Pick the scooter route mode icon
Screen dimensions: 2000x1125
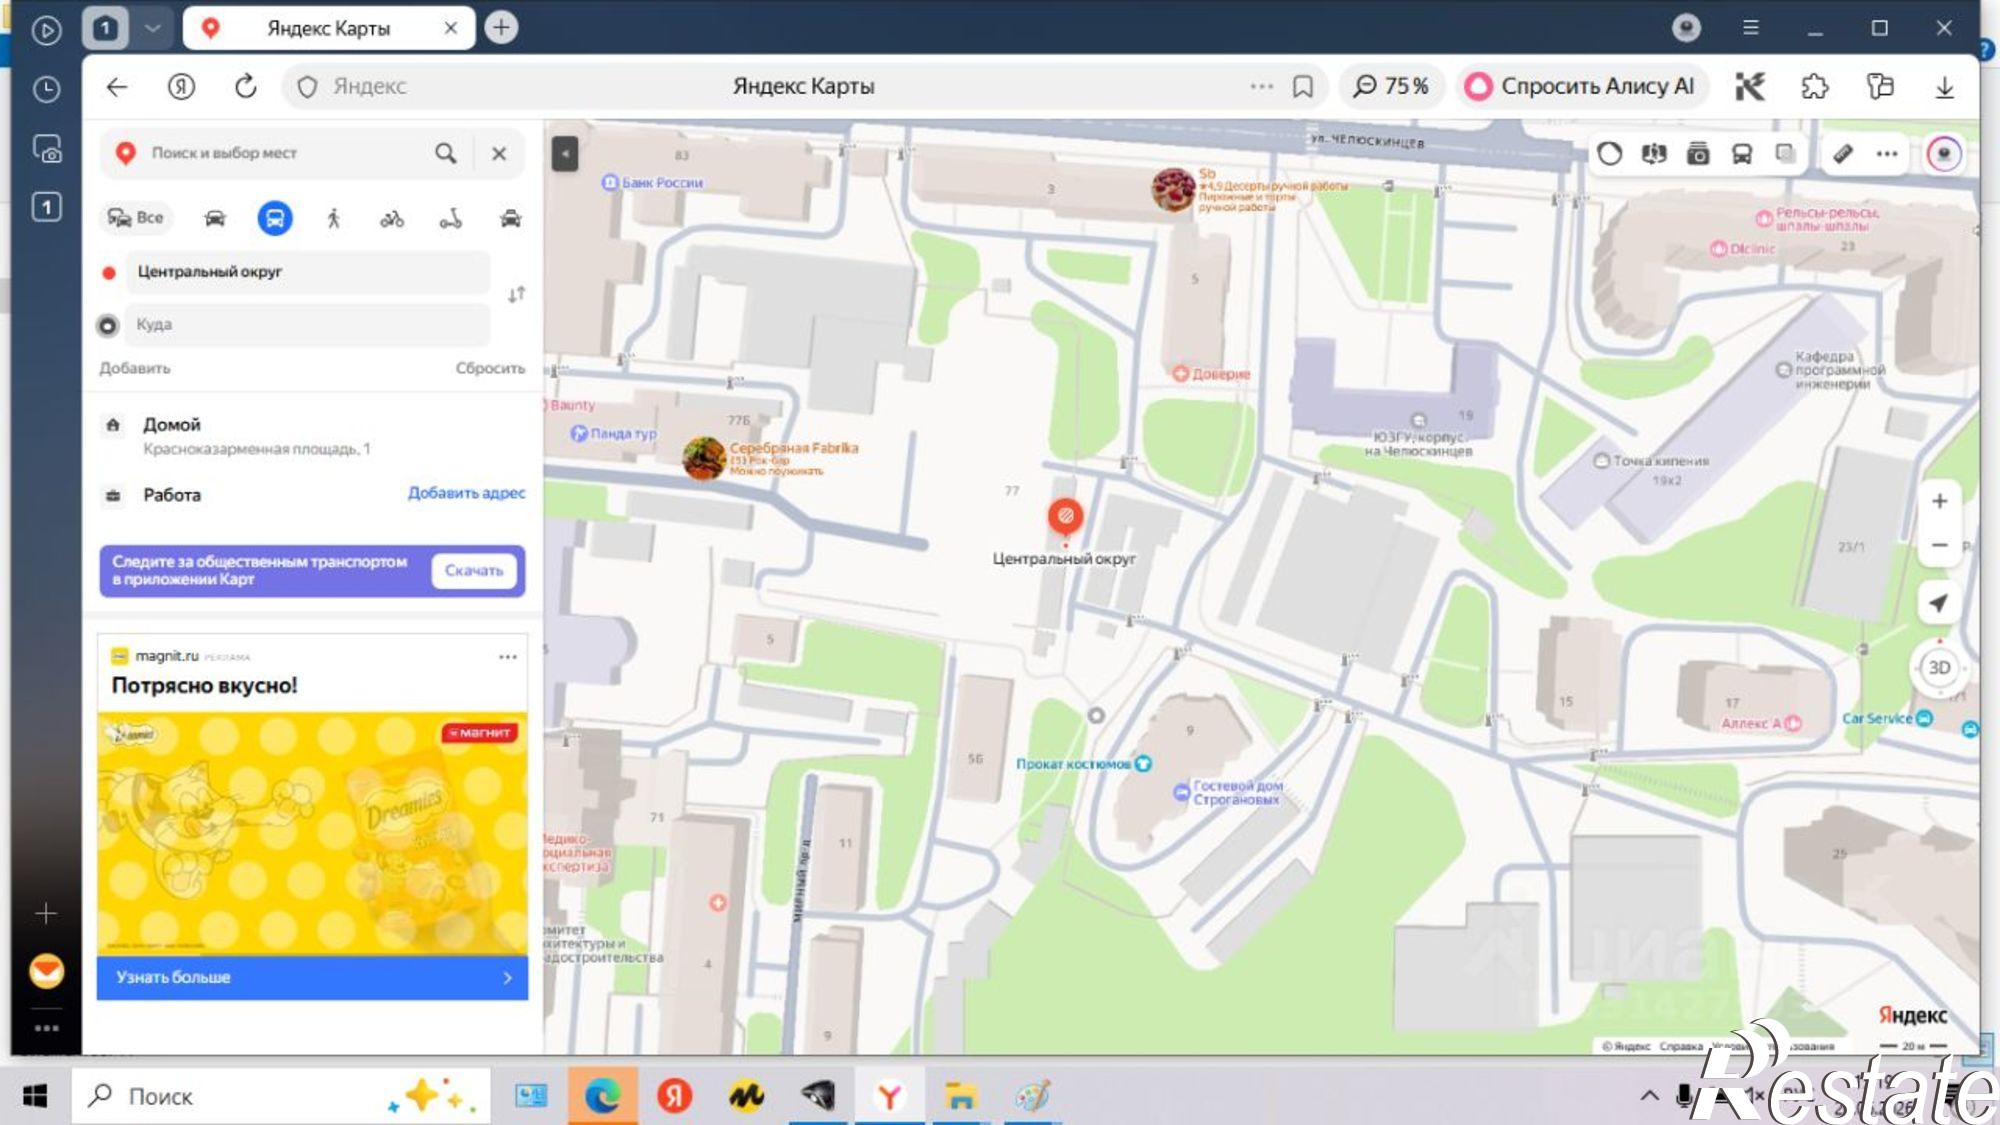click(x=451, y=218)
